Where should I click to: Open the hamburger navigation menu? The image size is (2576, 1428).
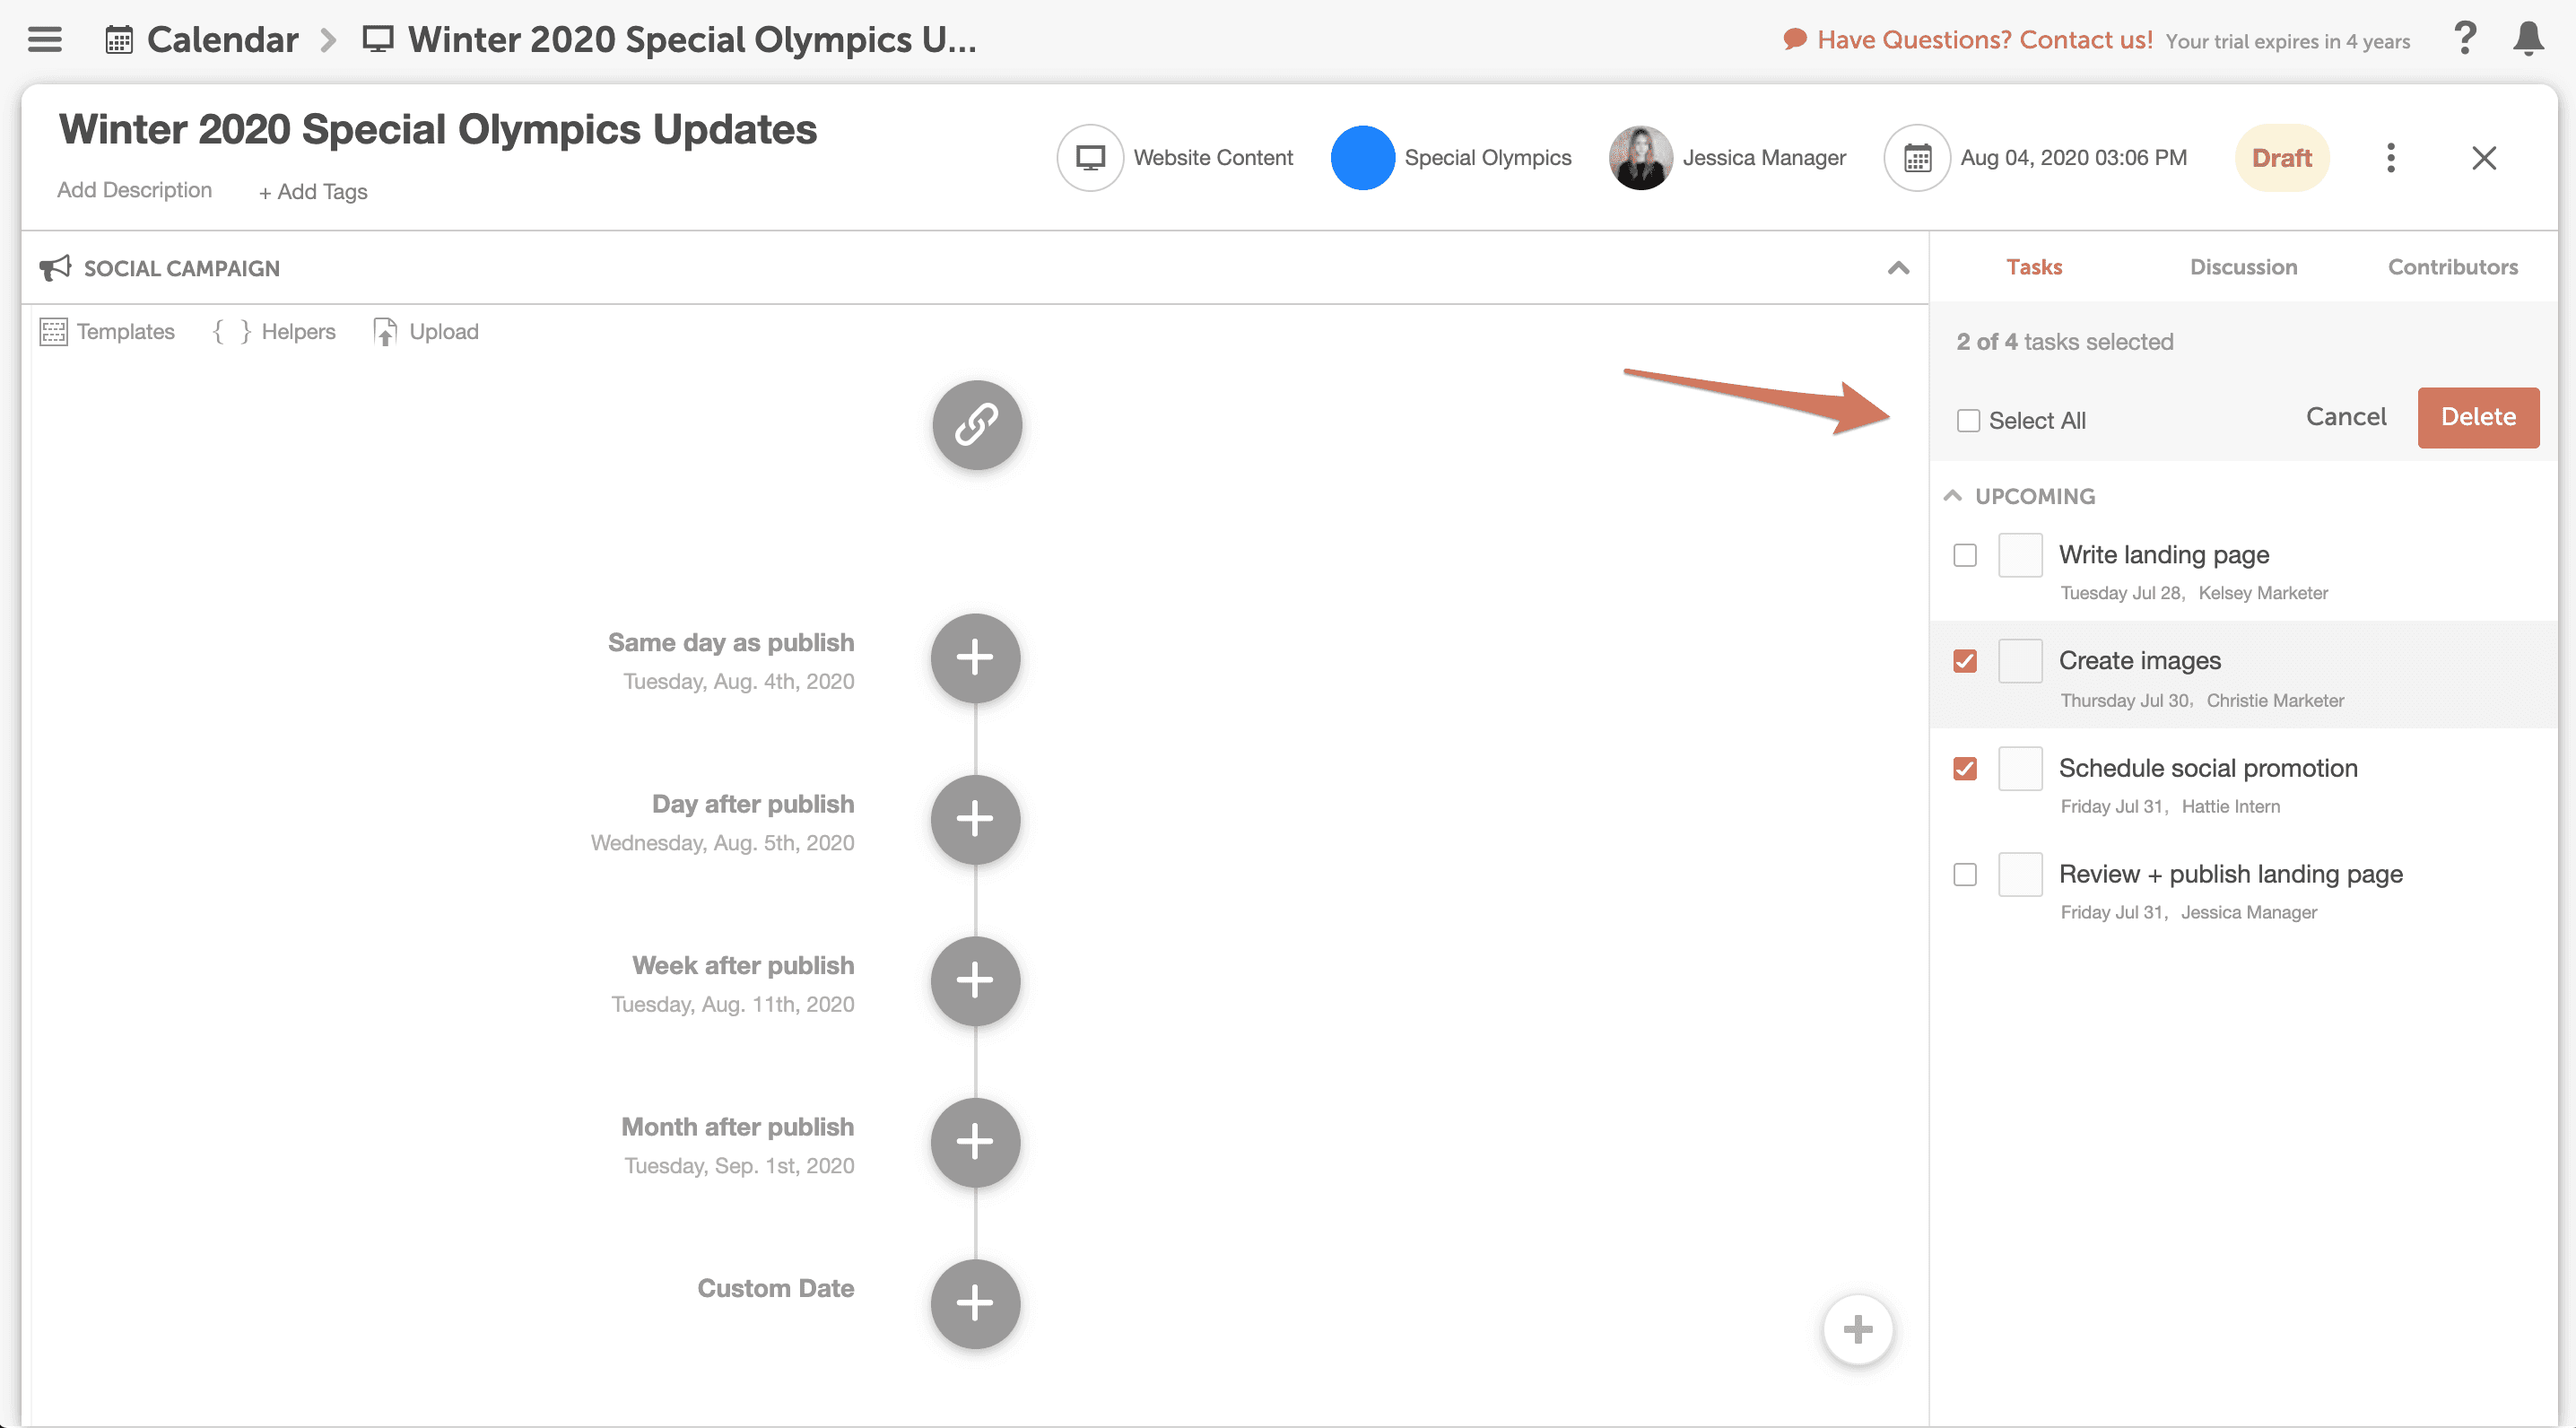(45, 40)
